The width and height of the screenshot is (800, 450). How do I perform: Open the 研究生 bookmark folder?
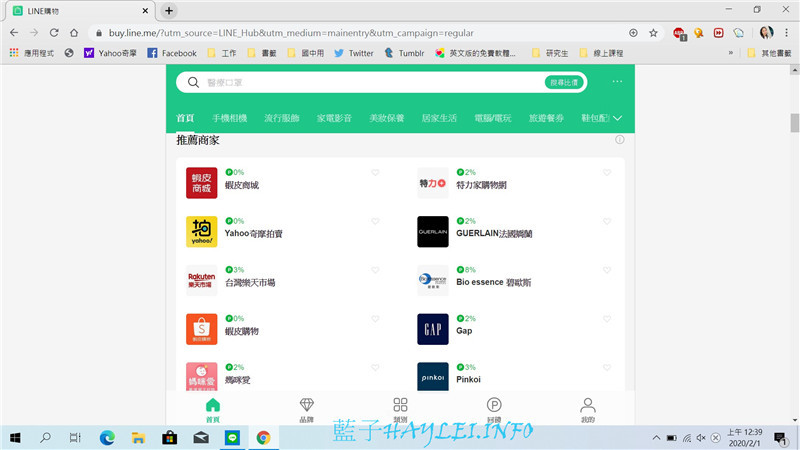[550, 53]
